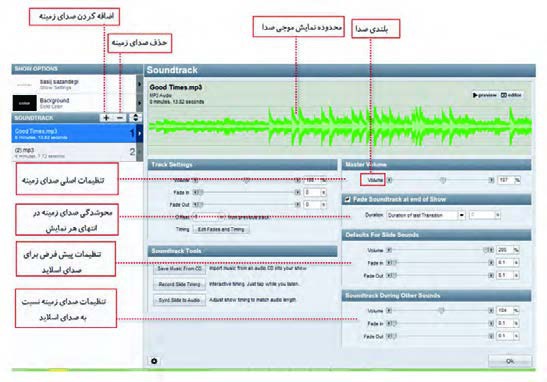Click the Track Settings Fade In value field
Screen dimensions: 547x382
point(312,193)
